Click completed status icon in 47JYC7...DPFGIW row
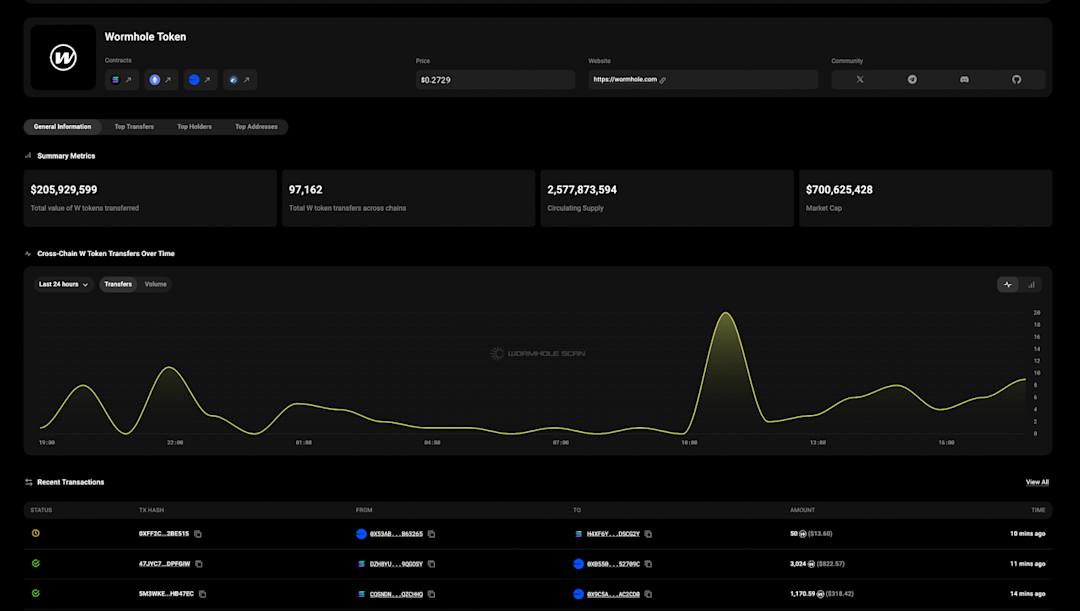Screen dimensions: 1080x611 click(36, 563)
